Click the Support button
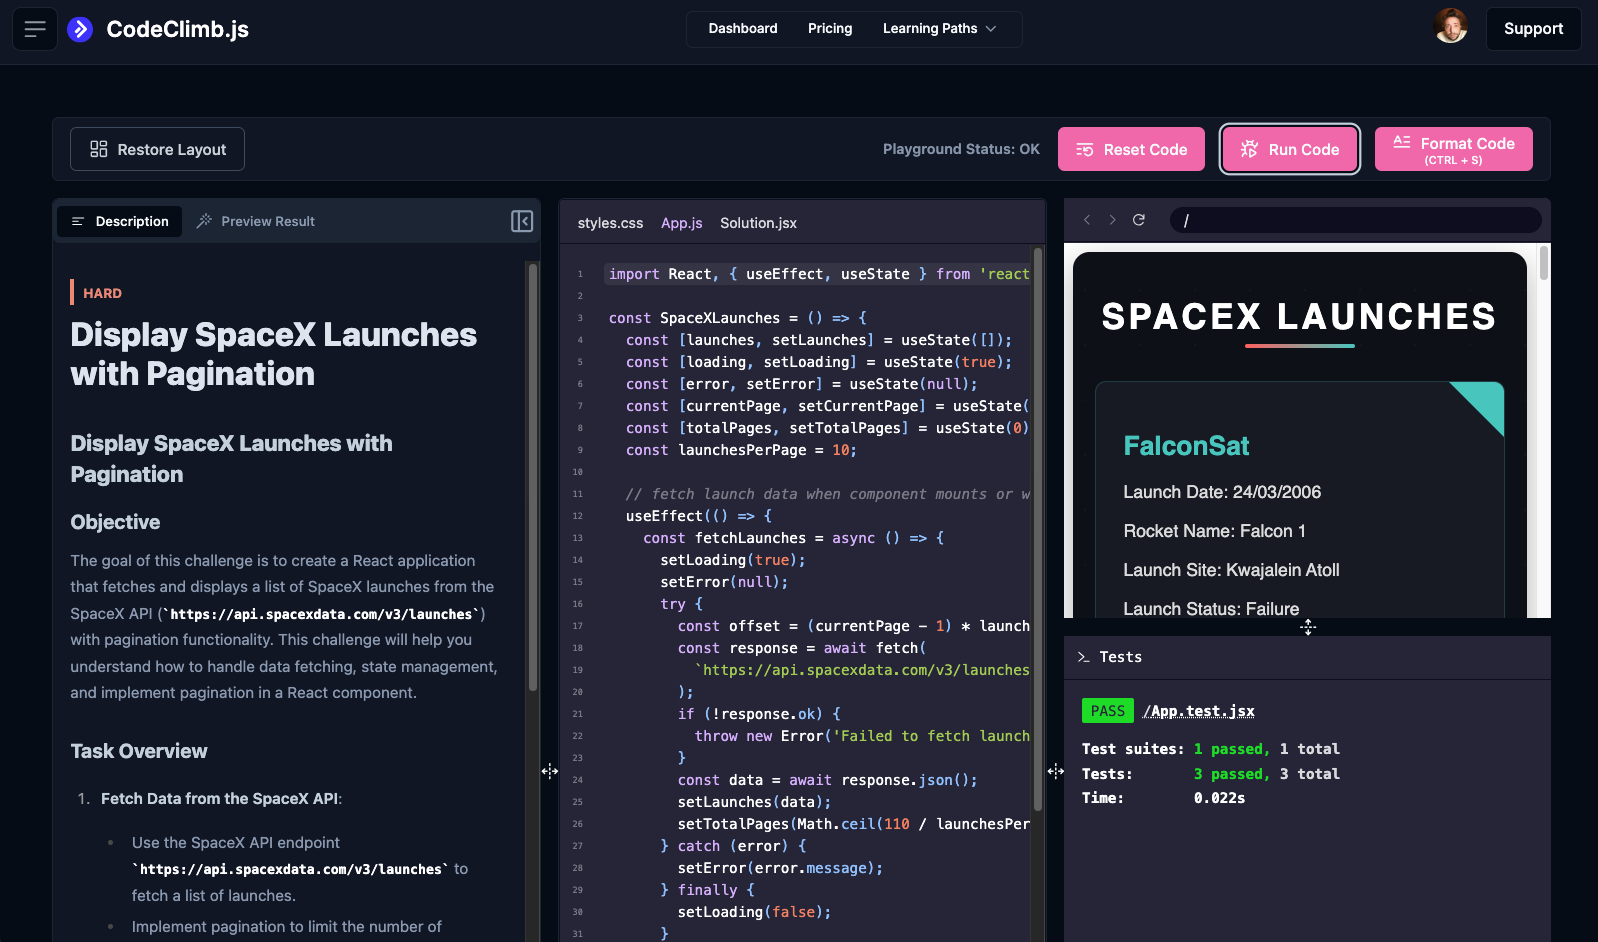 point(1533,29)
